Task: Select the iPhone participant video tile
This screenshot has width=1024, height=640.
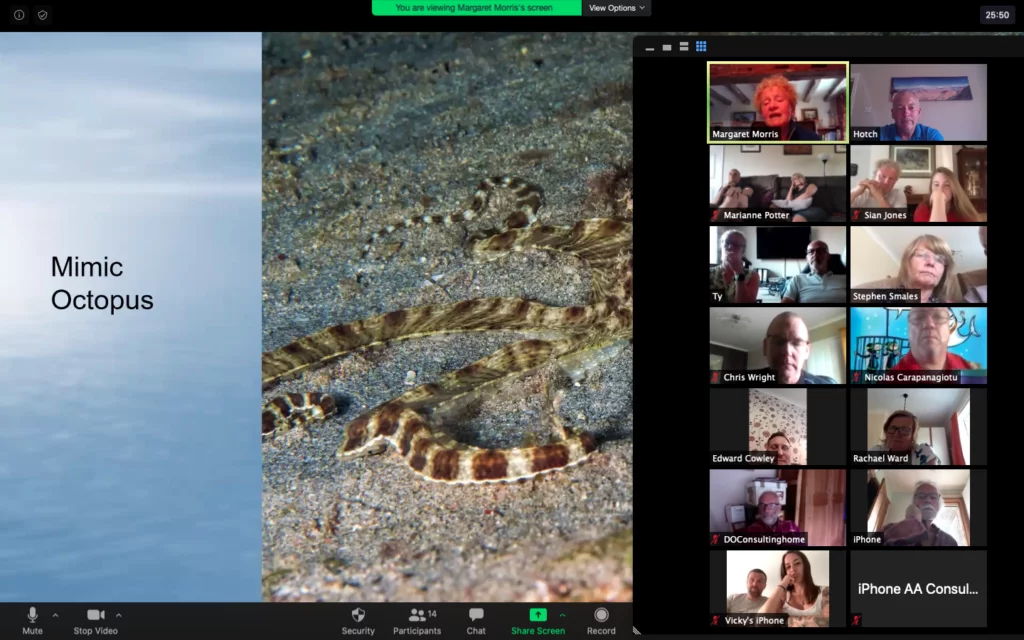Action: click(918, 507)
